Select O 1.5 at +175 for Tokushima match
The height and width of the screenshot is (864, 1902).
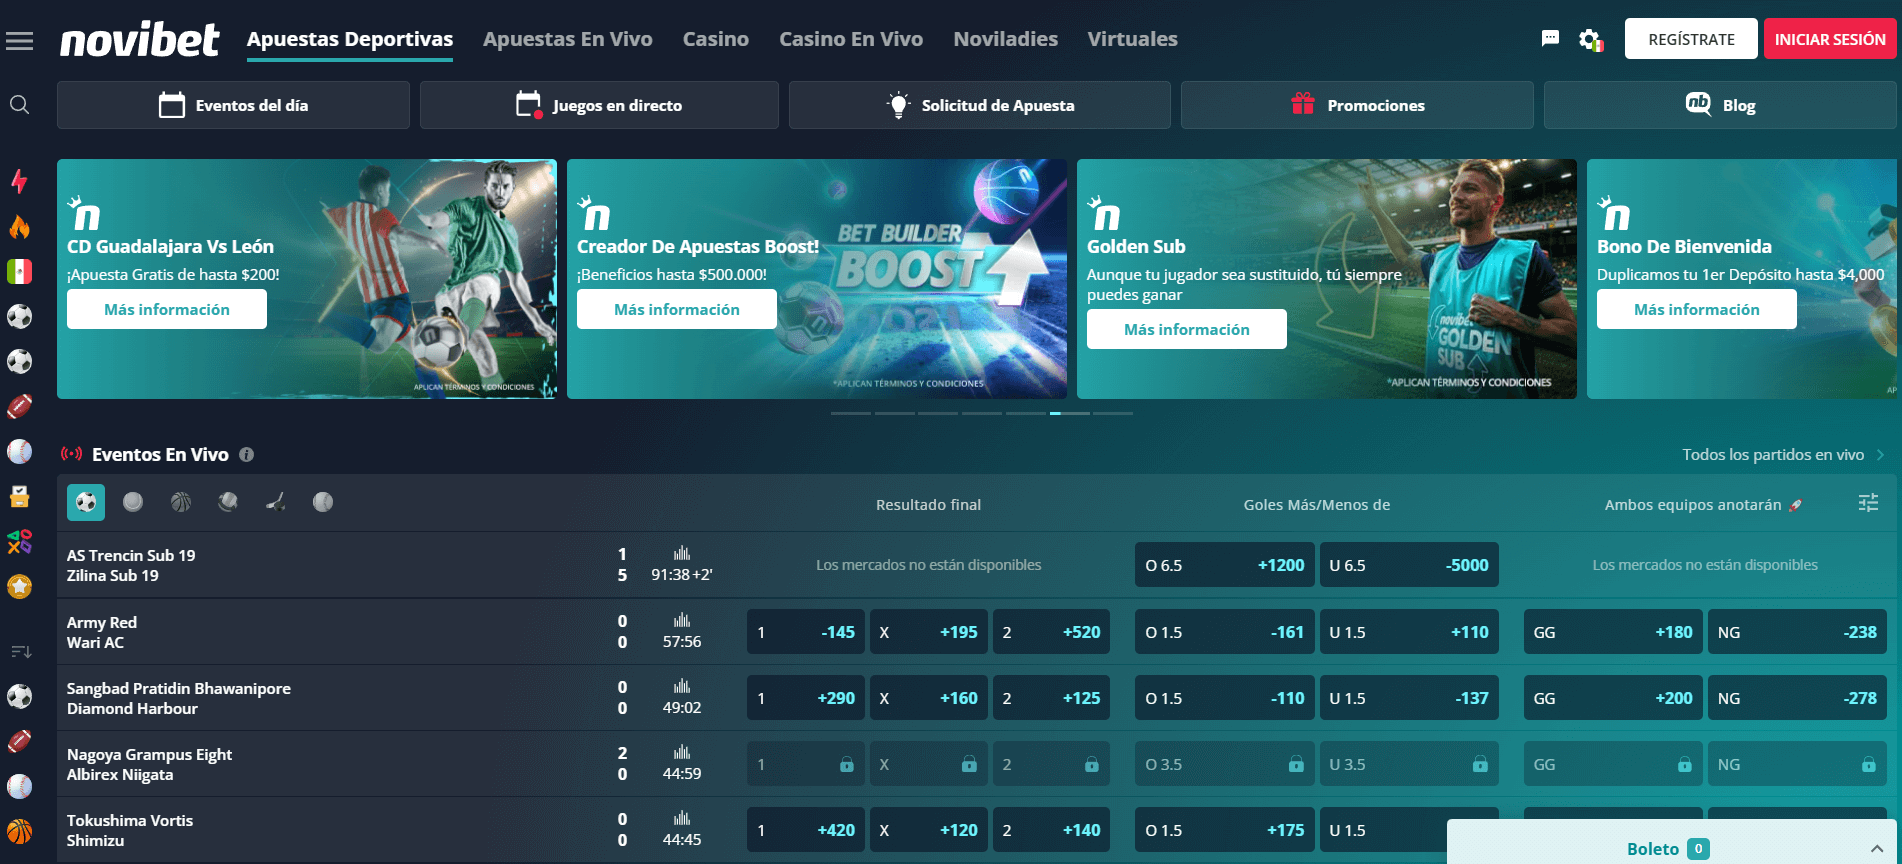point(1225,830)
